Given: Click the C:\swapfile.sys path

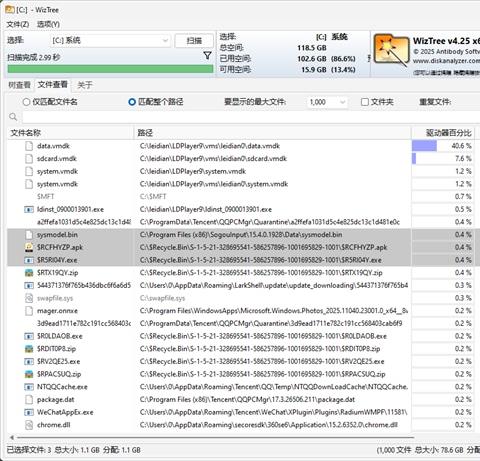Looking at the screenshot, I should pyautogui.click(x=162, y=298).
